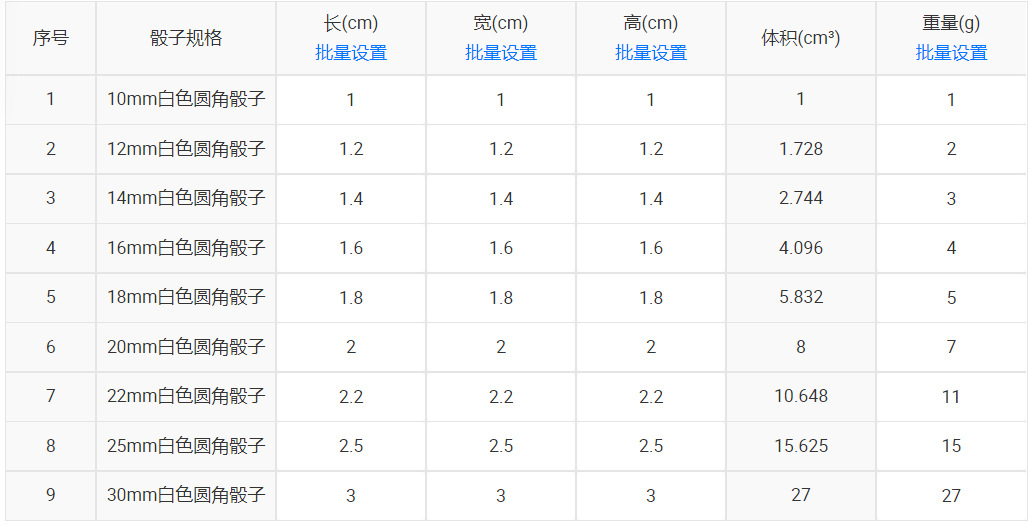This screenshot has width=1032, height=528.
Task: Select the 30mm白色圆角骰子 spec cell
Action: [x=186, y=495]
